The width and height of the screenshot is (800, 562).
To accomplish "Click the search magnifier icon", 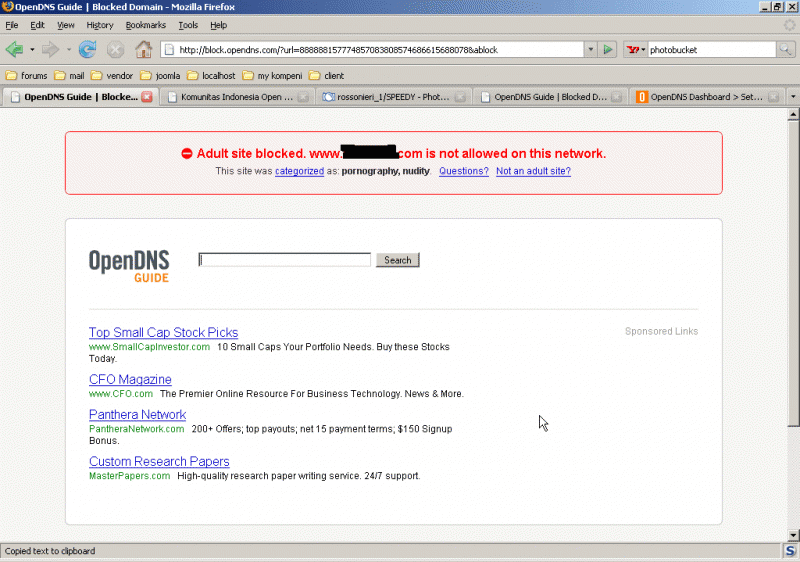I will tap(785, 49).
